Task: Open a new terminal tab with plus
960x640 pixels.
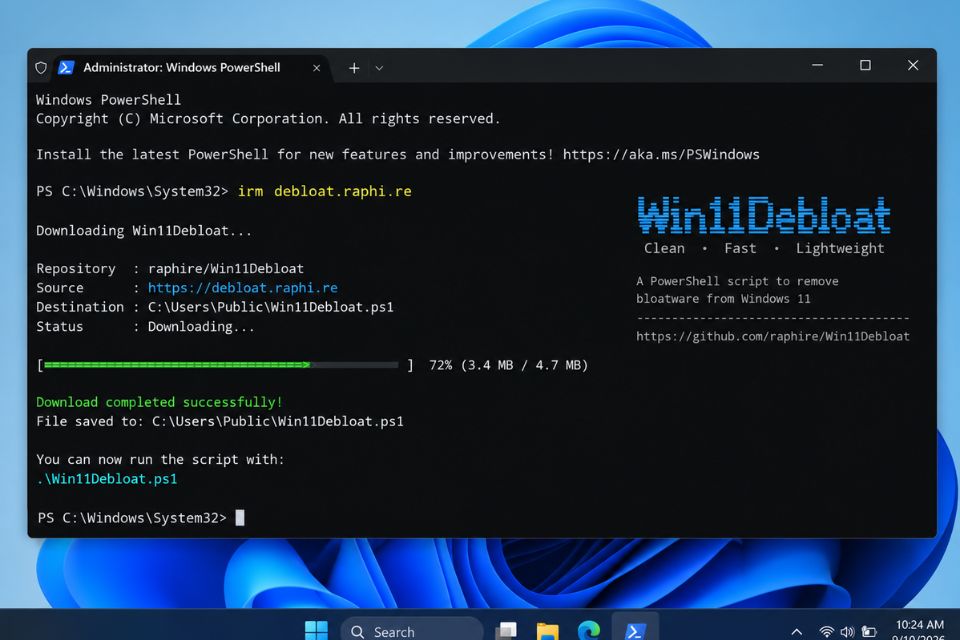Action: 354,68
